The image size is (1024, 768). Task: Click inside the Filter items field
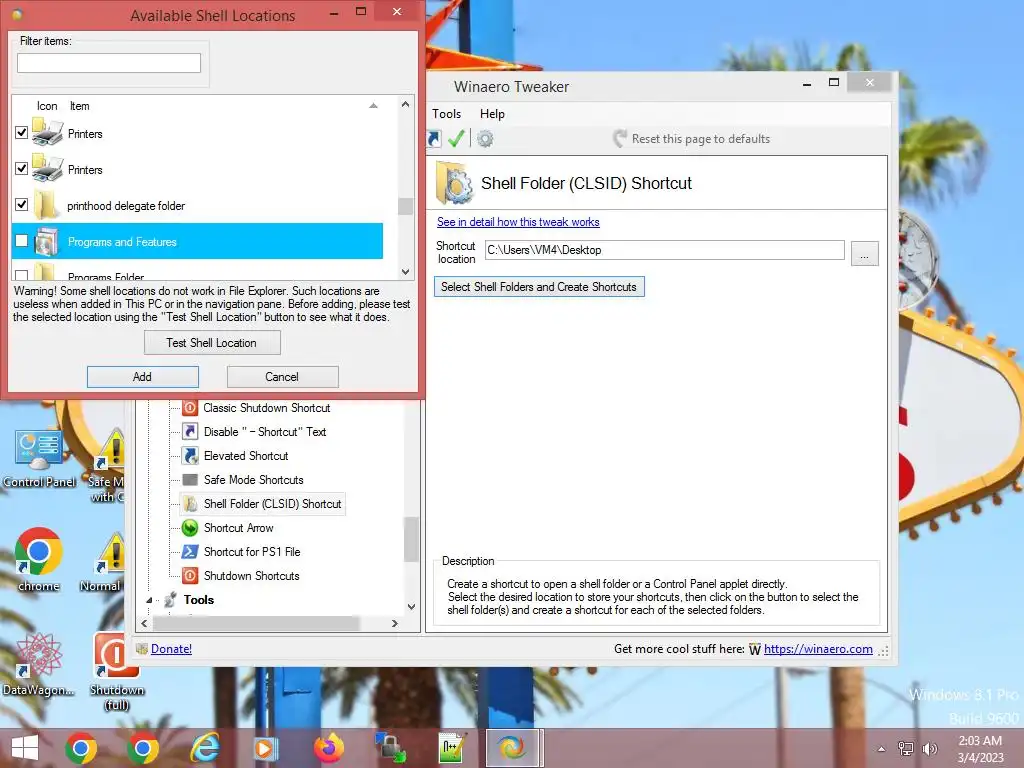pyautogui.click(x=109, y=63)
